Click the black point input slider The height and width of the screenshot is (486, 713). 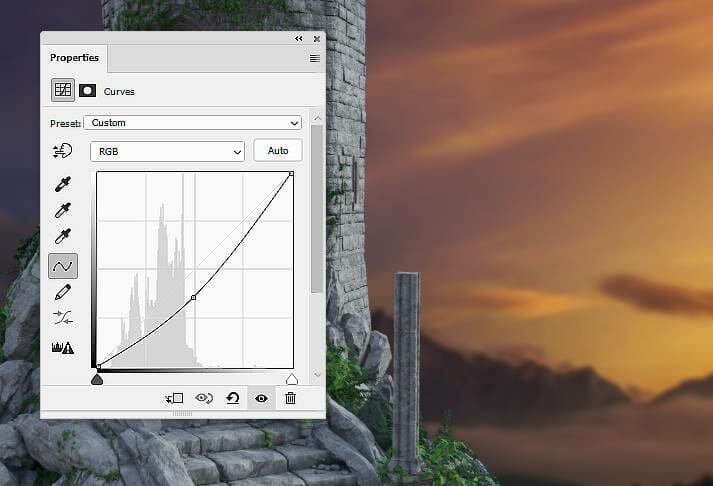(97, 379)
